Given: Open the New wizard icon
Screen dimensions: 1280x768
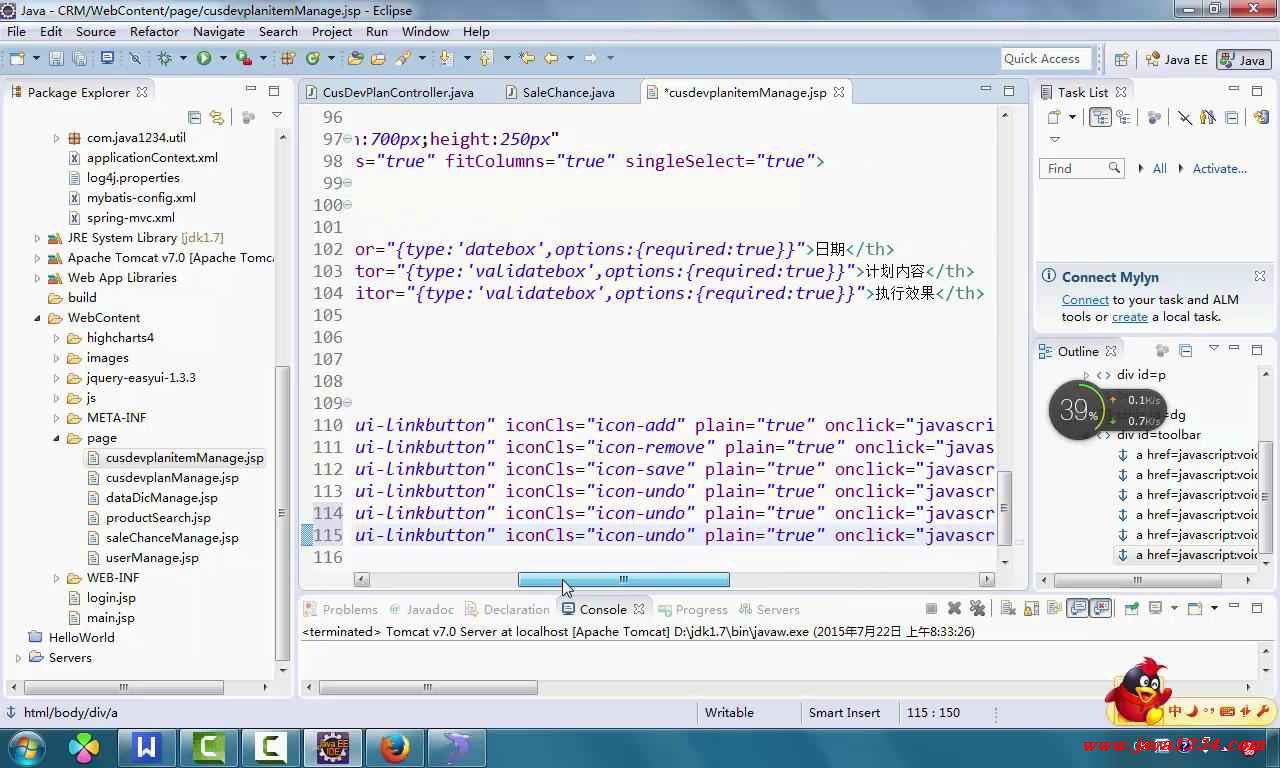Looking at the screenshot, I should [17, 59].
